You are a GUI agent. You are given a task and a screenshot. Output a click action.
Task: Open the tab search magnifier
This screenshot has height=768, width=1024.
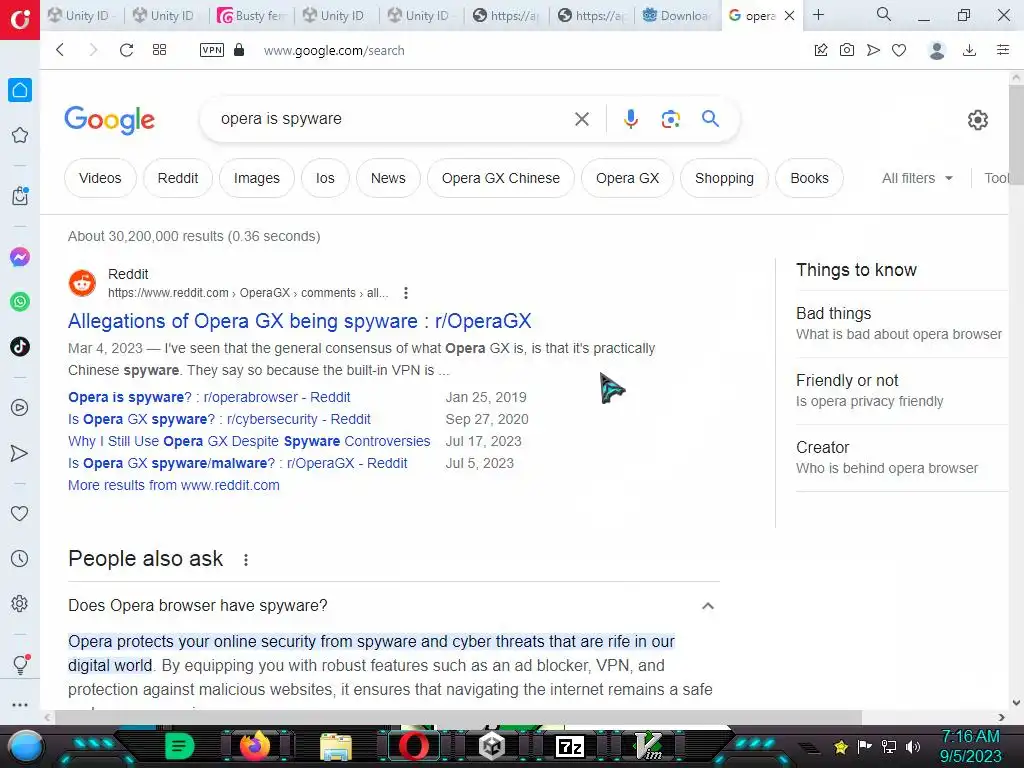(884, 14)
